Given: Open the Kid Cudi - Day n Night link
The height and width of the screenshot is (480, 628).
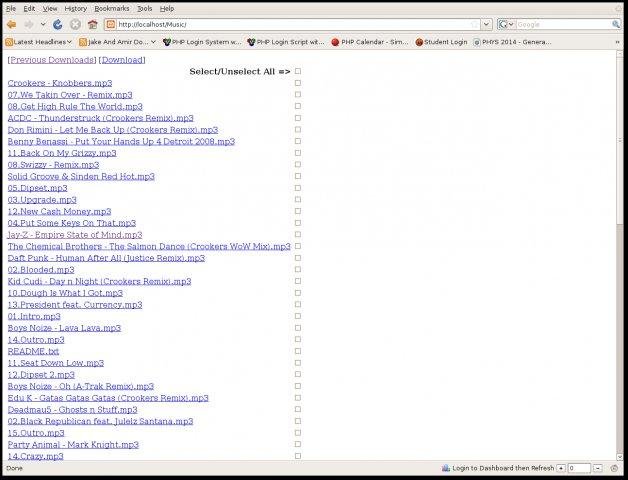Looking at the screenshot, I should pyautogui.click(x=99, y=281).
